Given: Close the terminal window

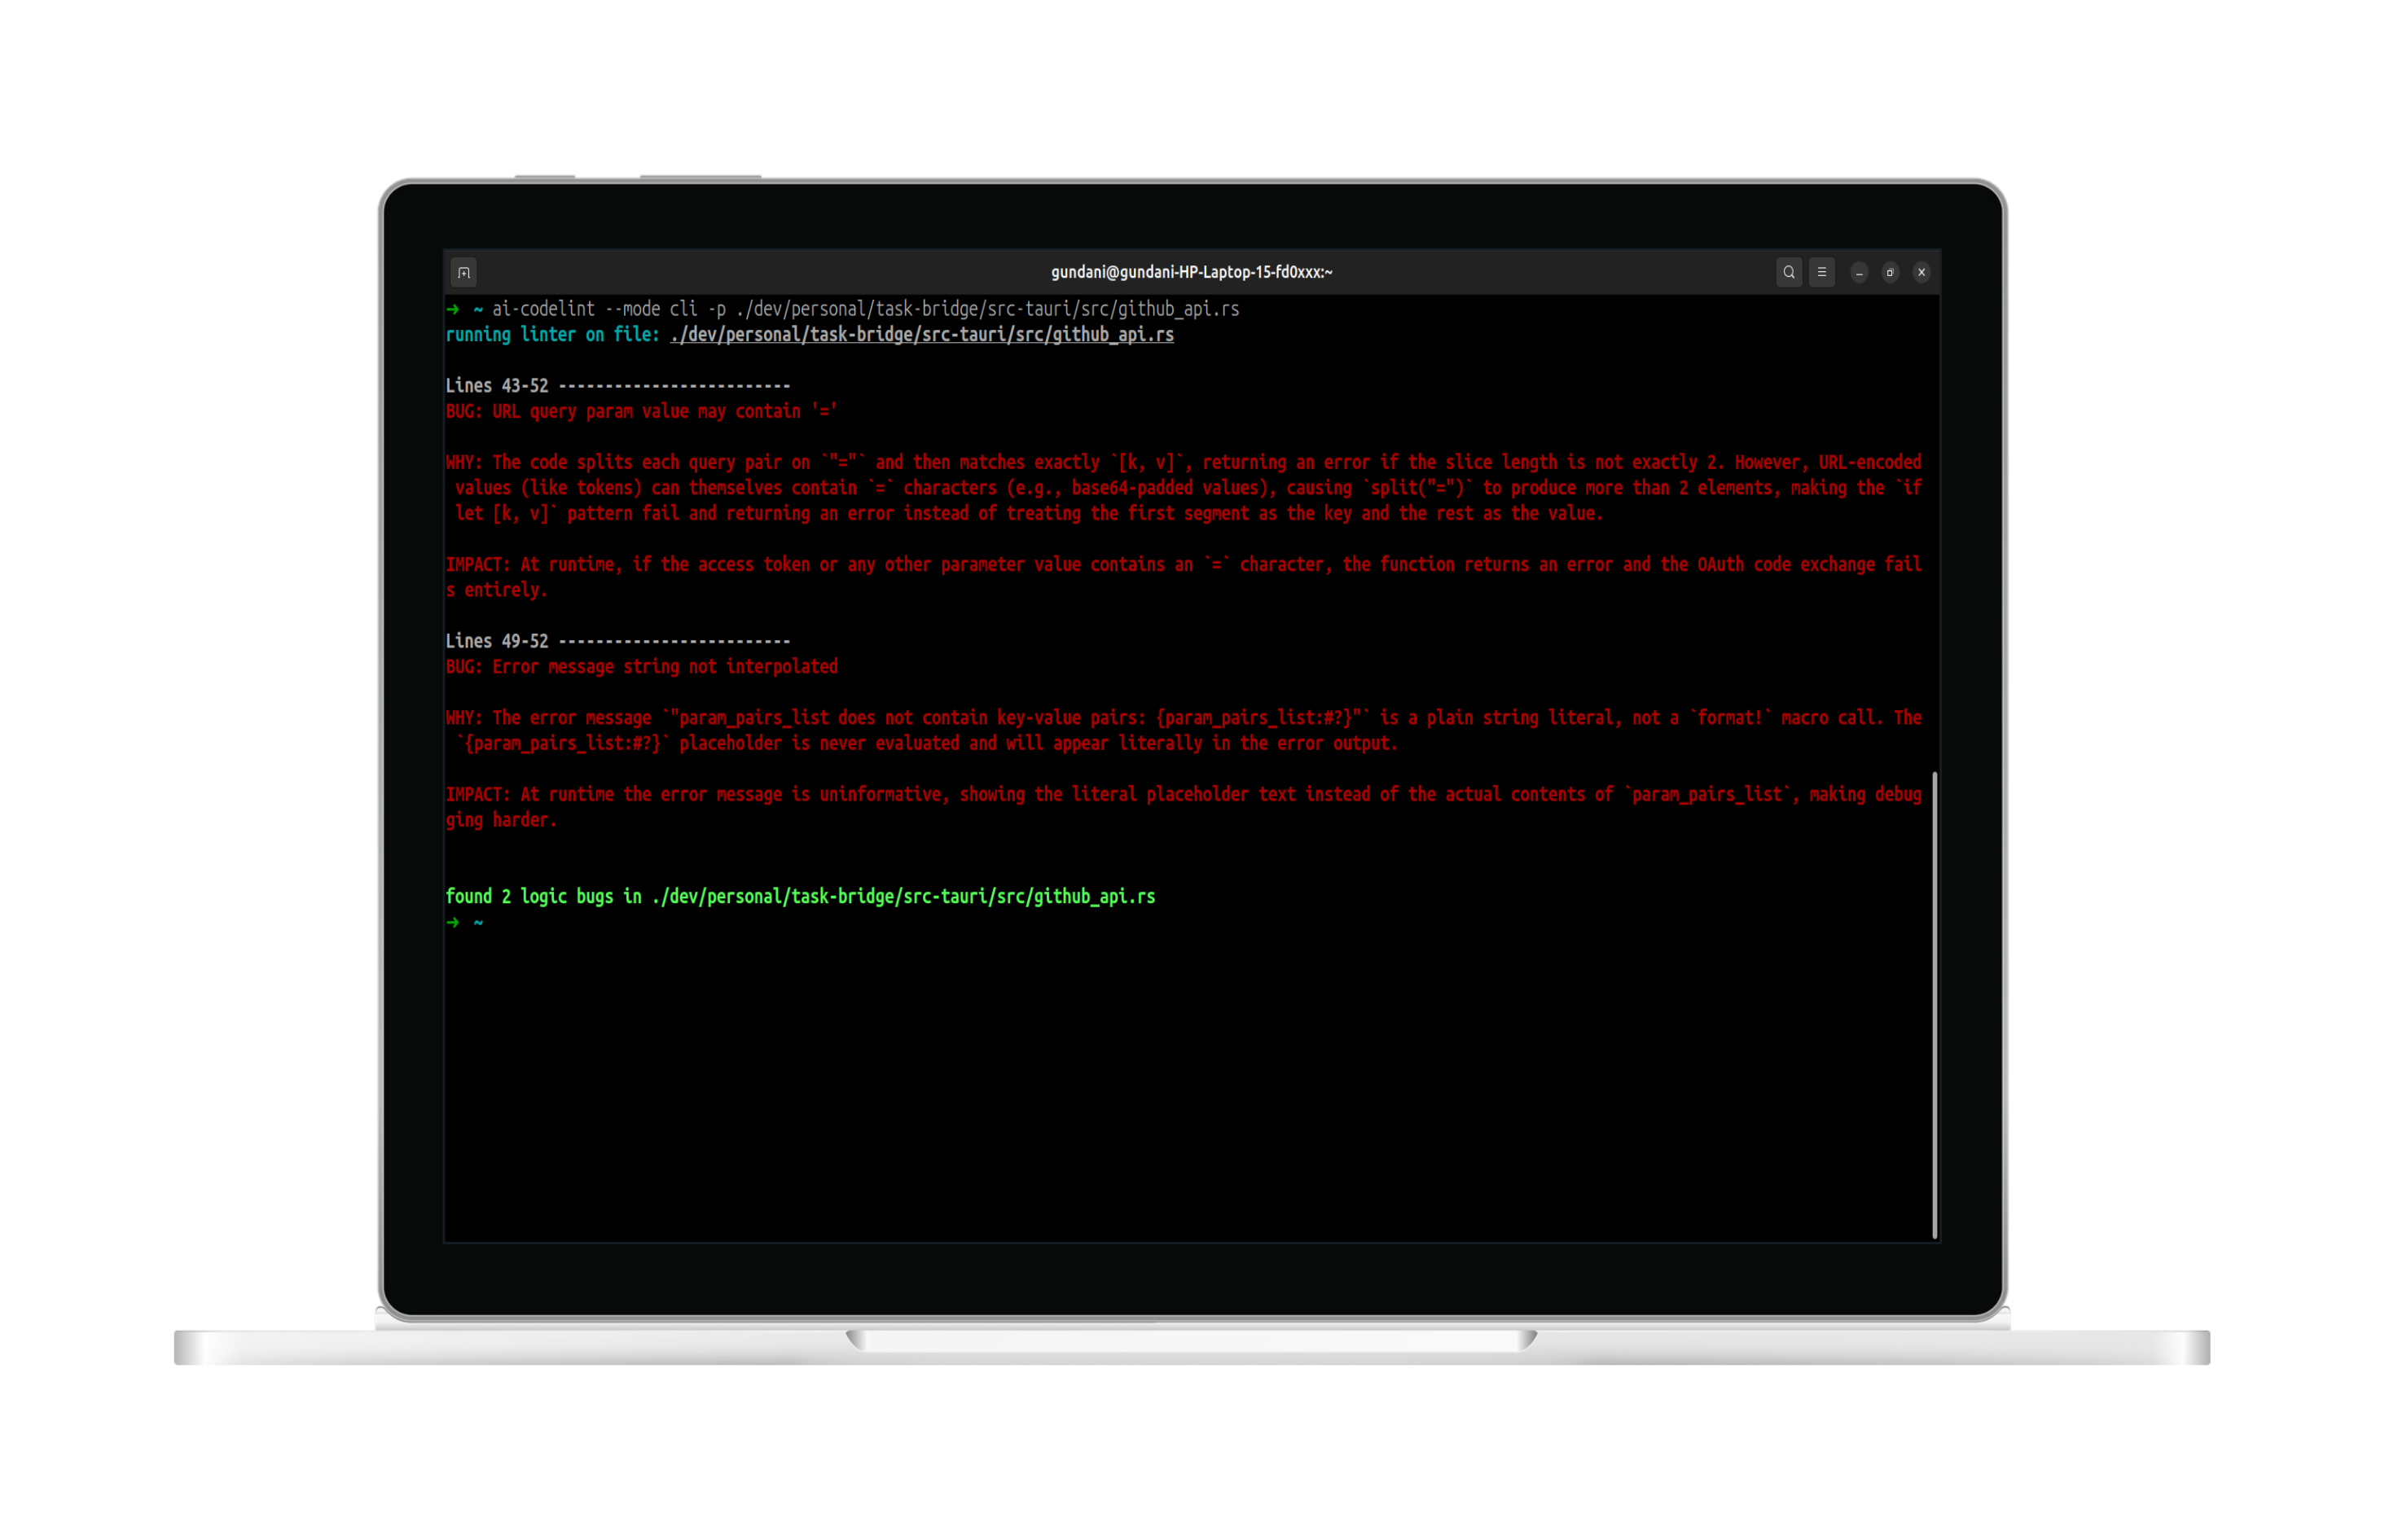Looking at the screenshot, I should coord(1921,272).
